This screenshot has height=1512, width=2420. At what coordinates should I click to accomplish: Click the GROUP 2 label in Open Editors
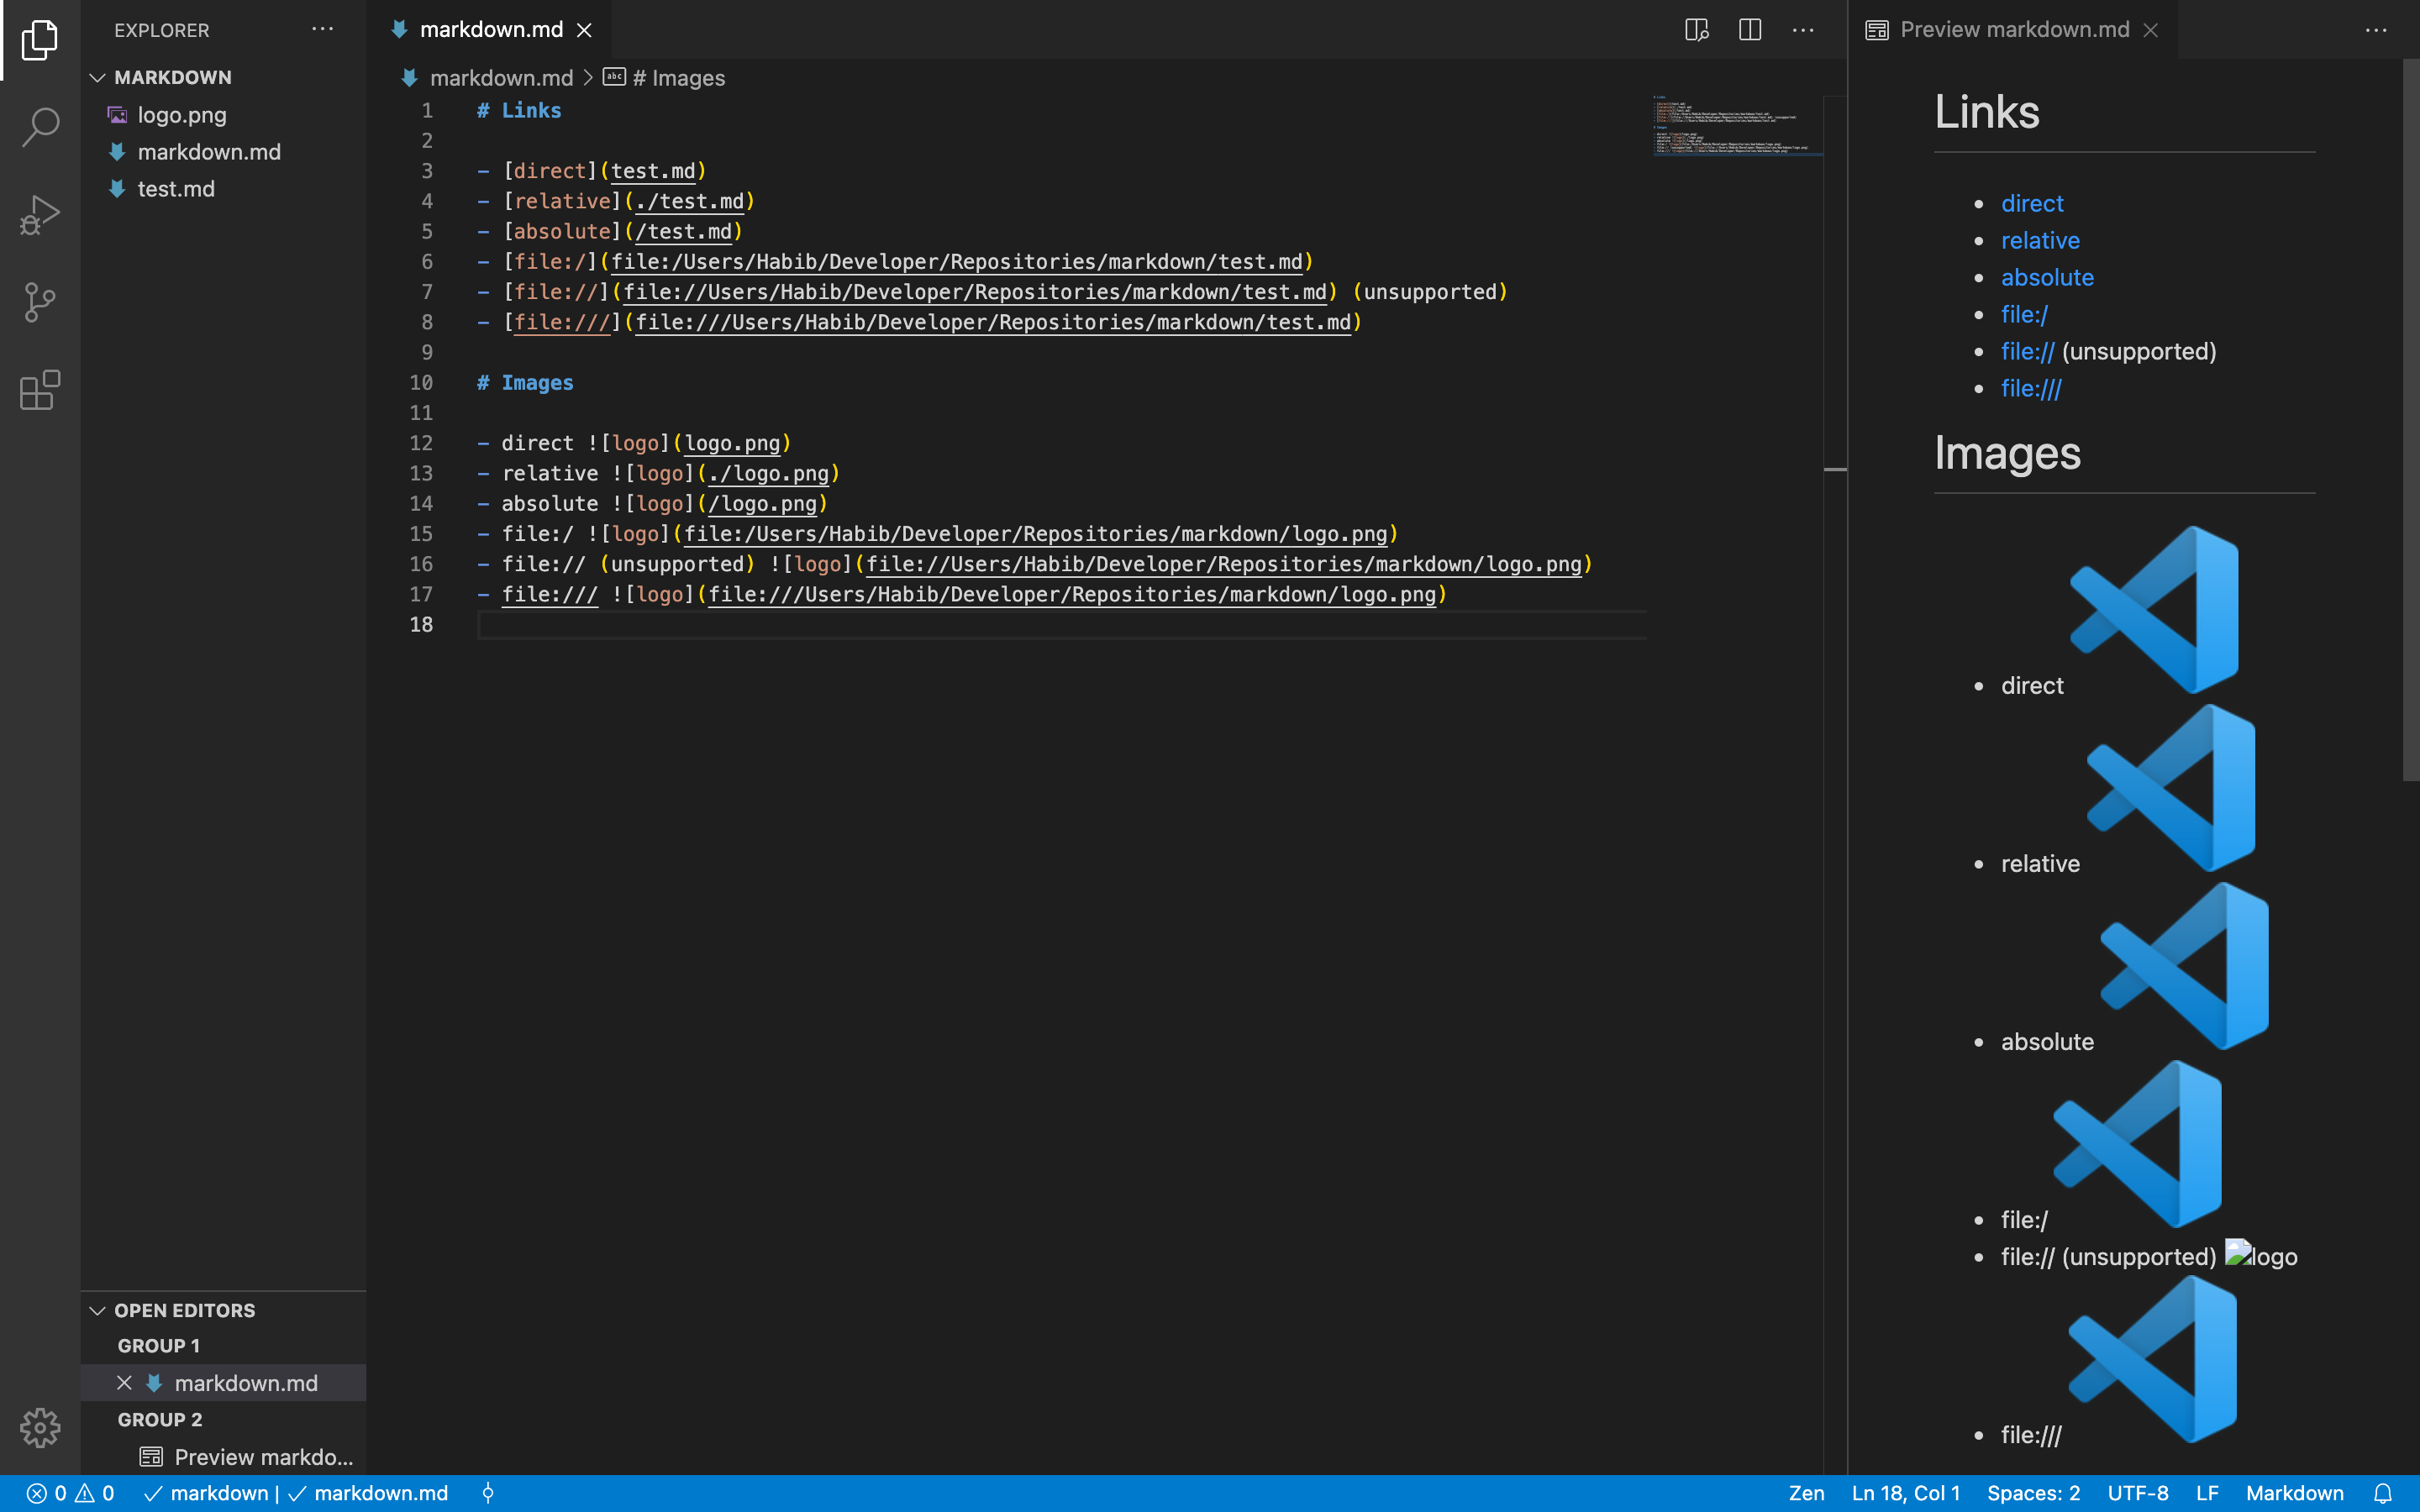pos(160,1420)
